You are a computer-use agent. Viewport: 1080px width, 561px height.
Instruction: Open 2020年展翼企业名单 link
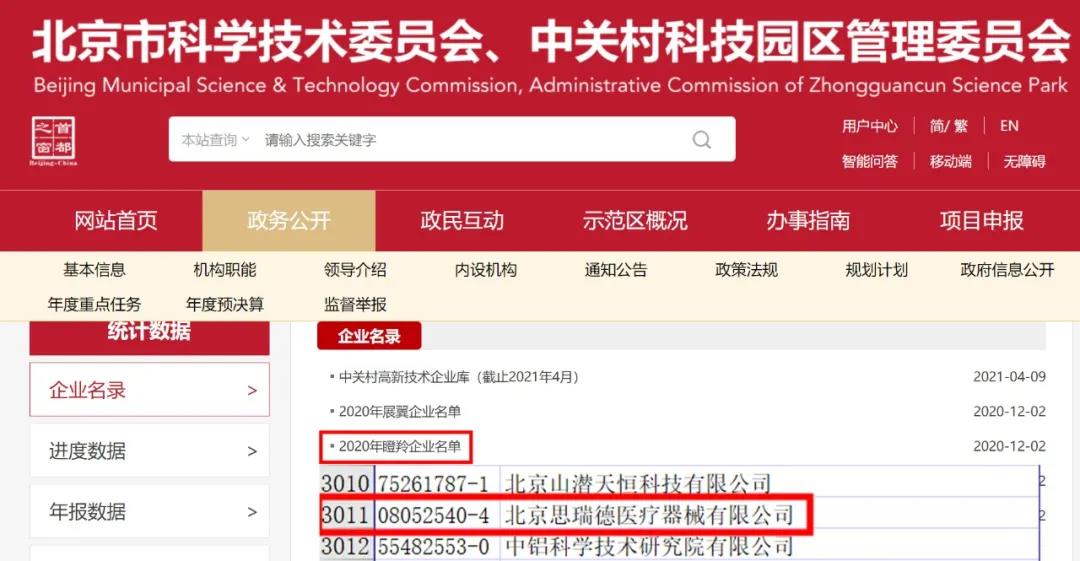399,411
